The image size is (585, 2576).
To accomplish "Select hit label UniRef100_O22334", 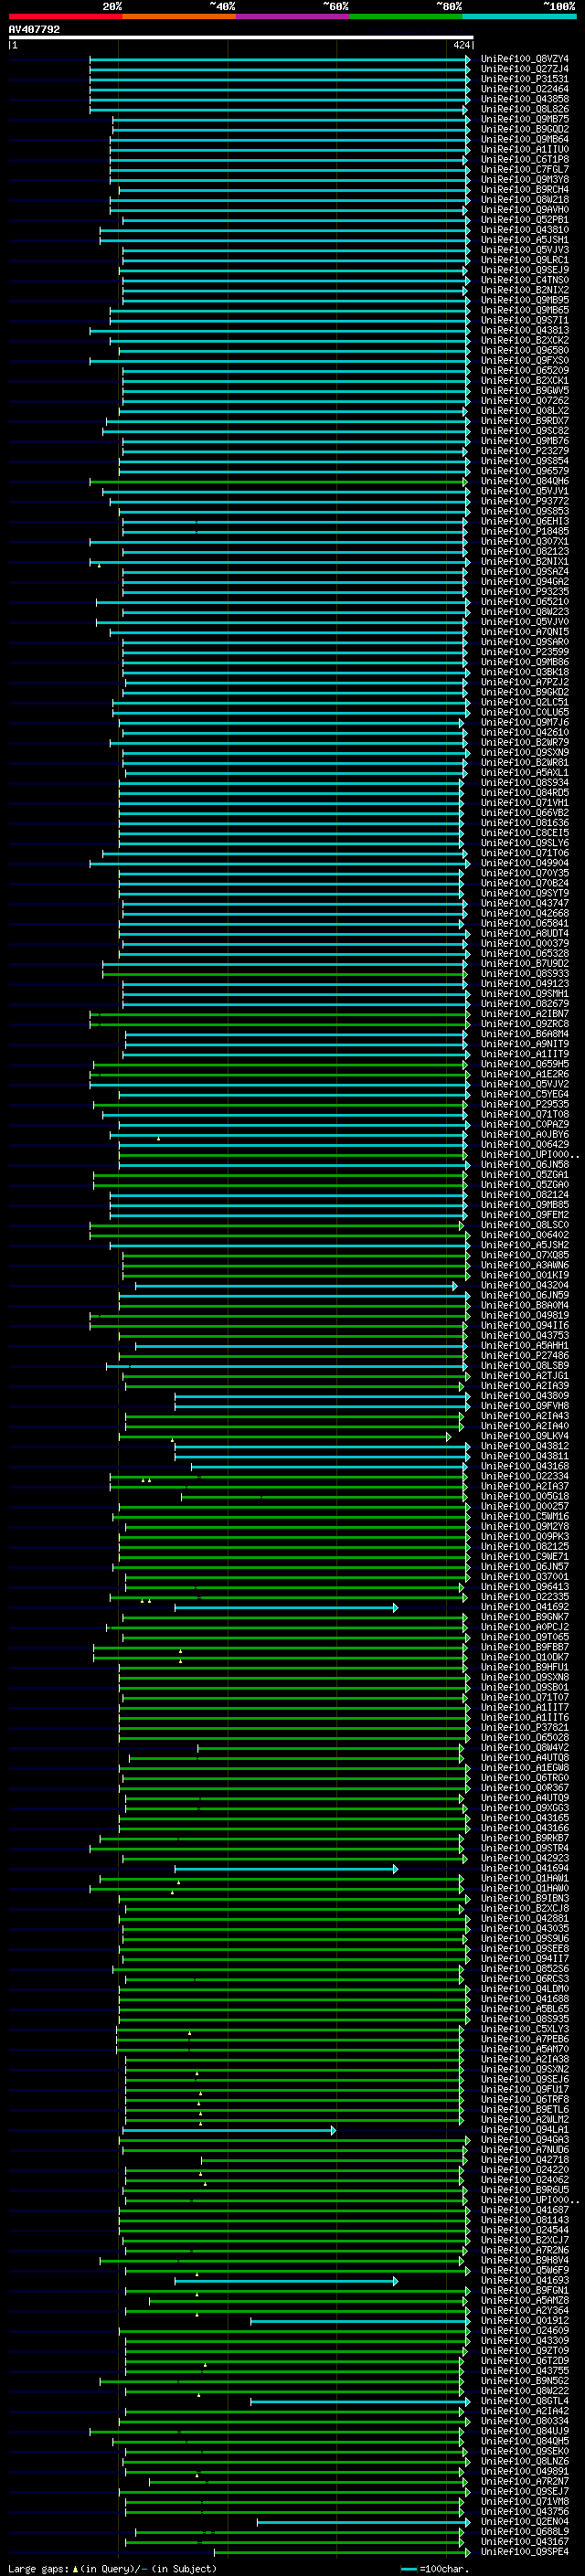I will coord(525,1476).
